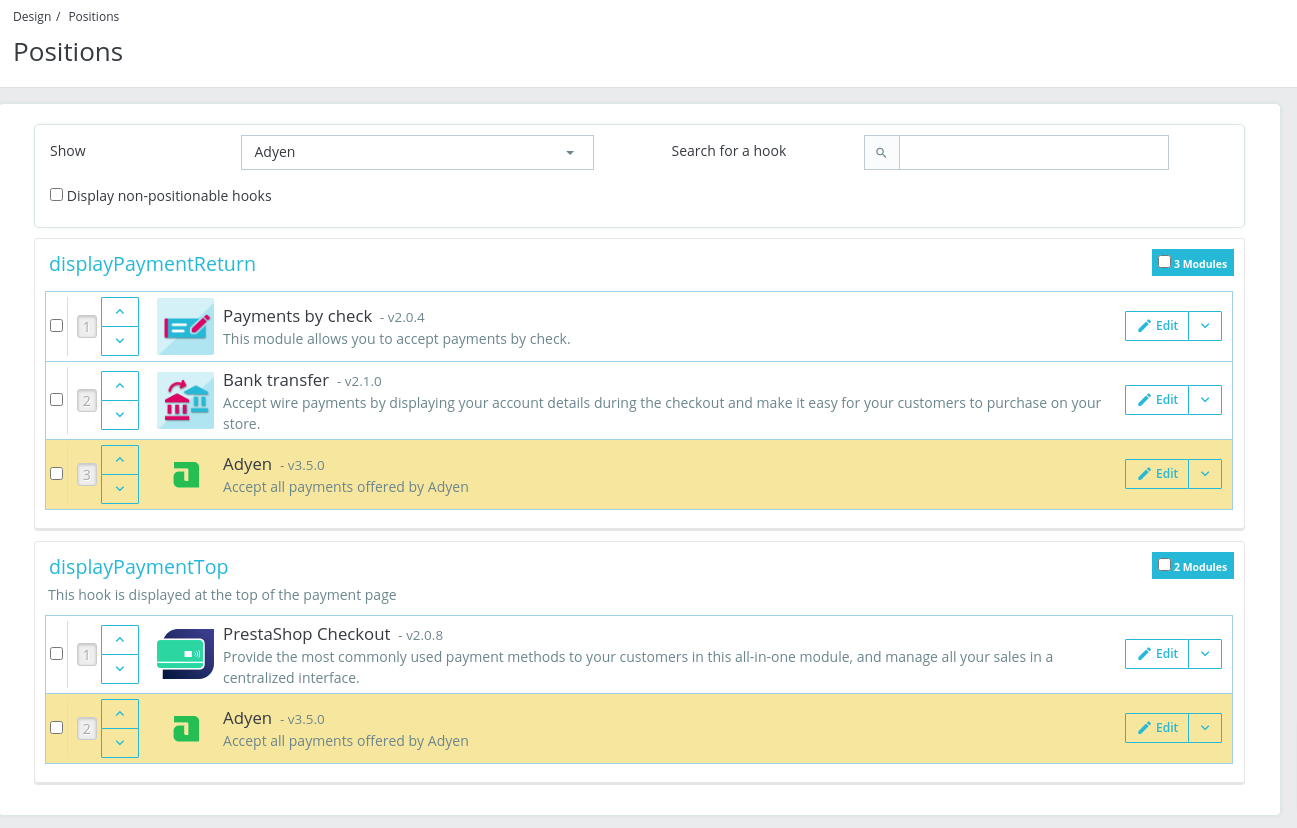Viewport: 1297px width, 828px height.
Task: Click inside the hook search input field
Action: coord(1034,152)
